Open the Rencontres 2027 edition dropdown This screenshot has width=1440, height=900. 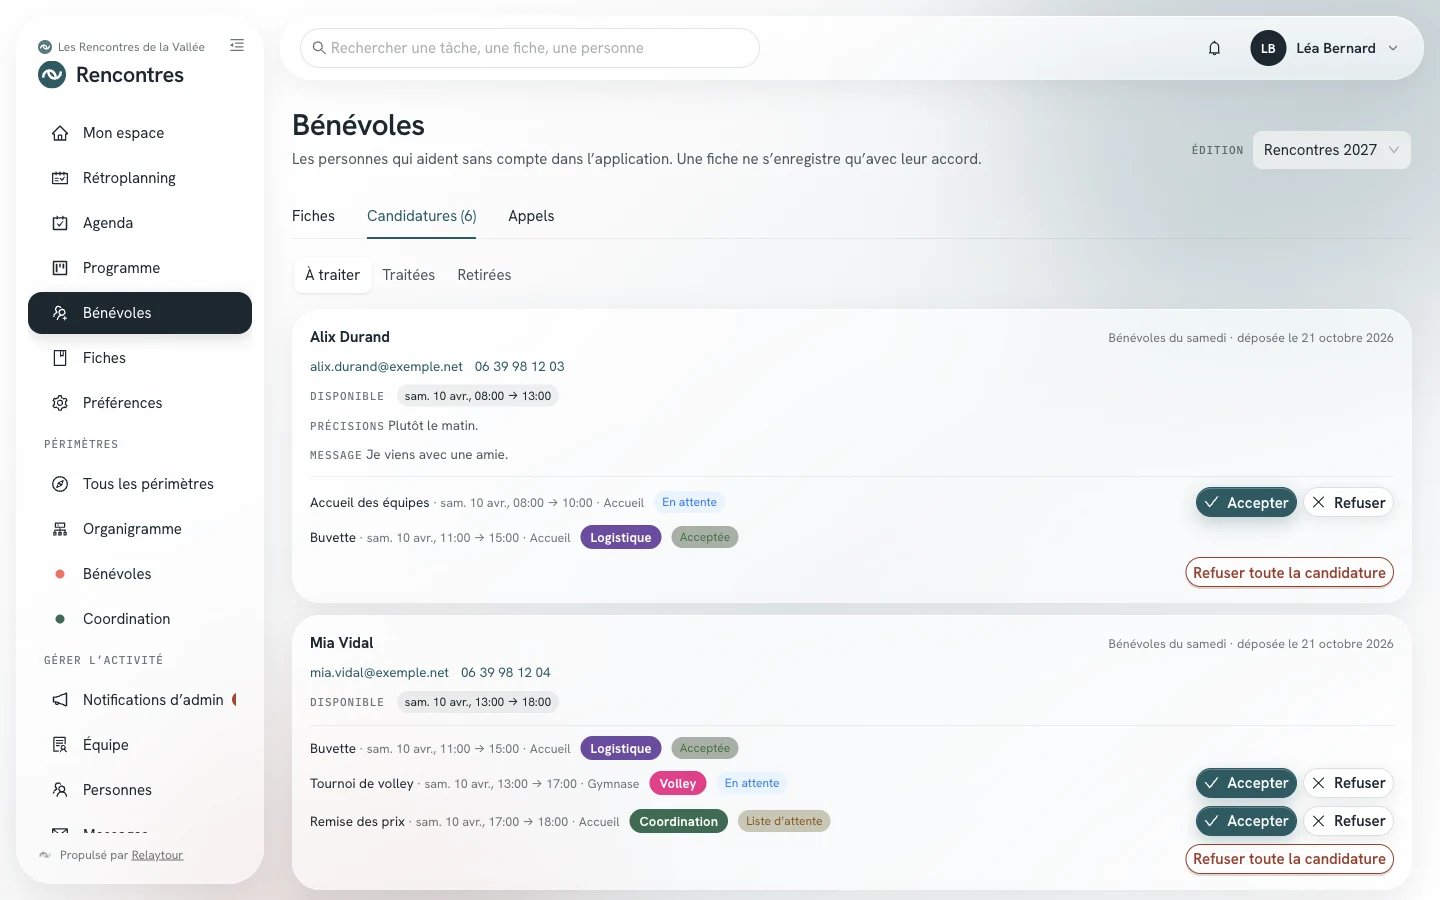tap(1331, 150)
